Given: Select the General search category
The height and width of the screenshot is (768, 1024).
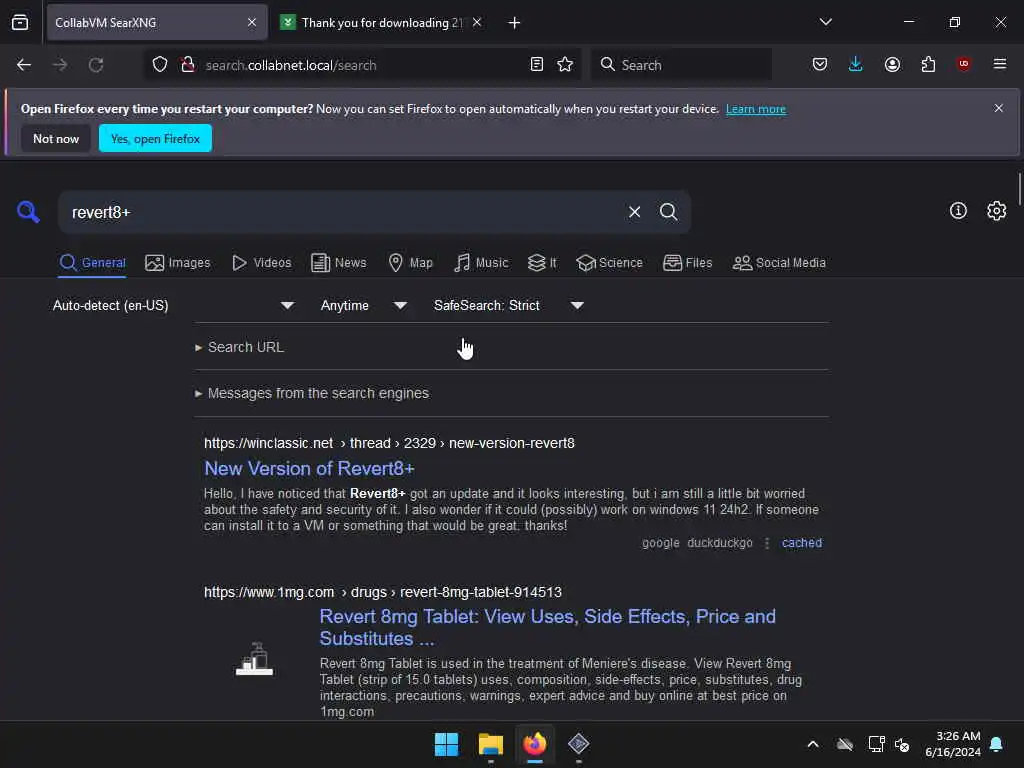Looking at the screenshot, I should click(92, 263).
